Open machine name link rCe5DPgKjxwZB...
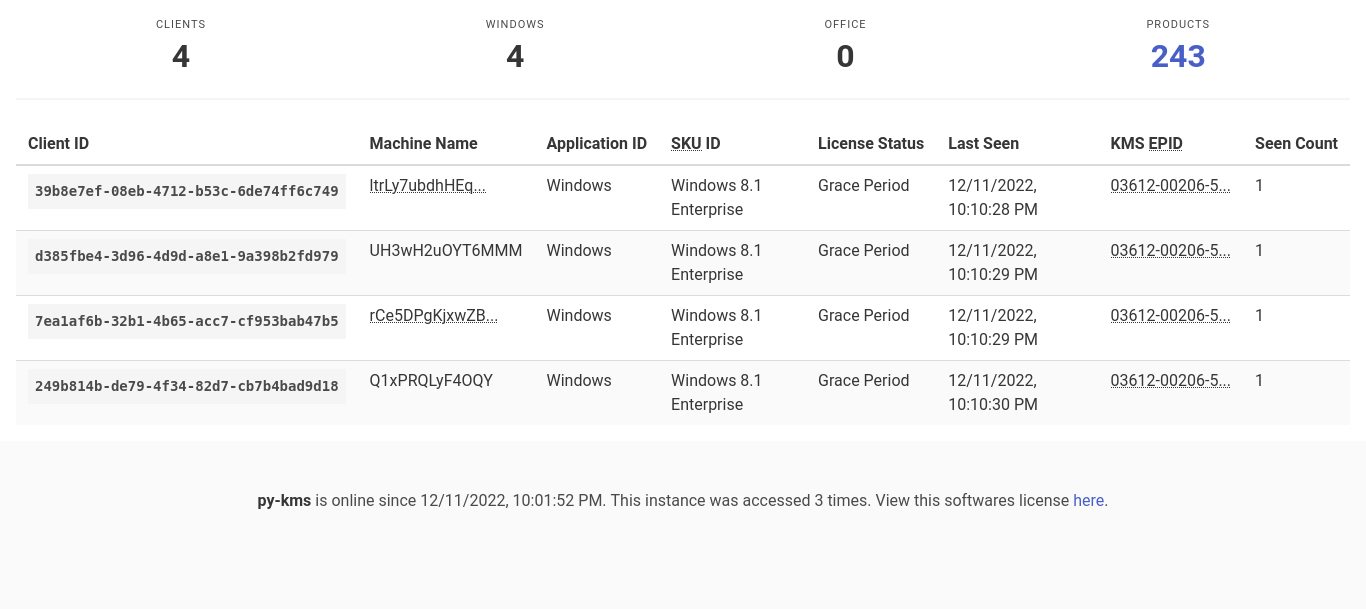This screenshot has width=1366, height=609. (433, 315)
